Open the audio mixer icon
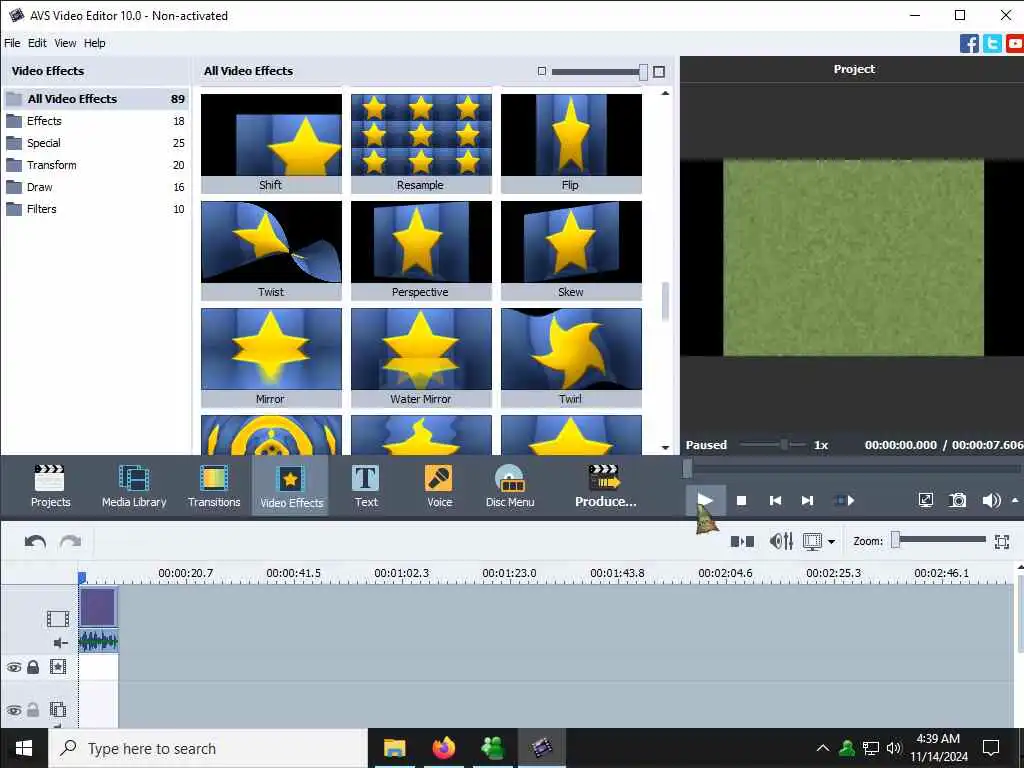This screenshot has width=1024, height=768. coord(781,541)
